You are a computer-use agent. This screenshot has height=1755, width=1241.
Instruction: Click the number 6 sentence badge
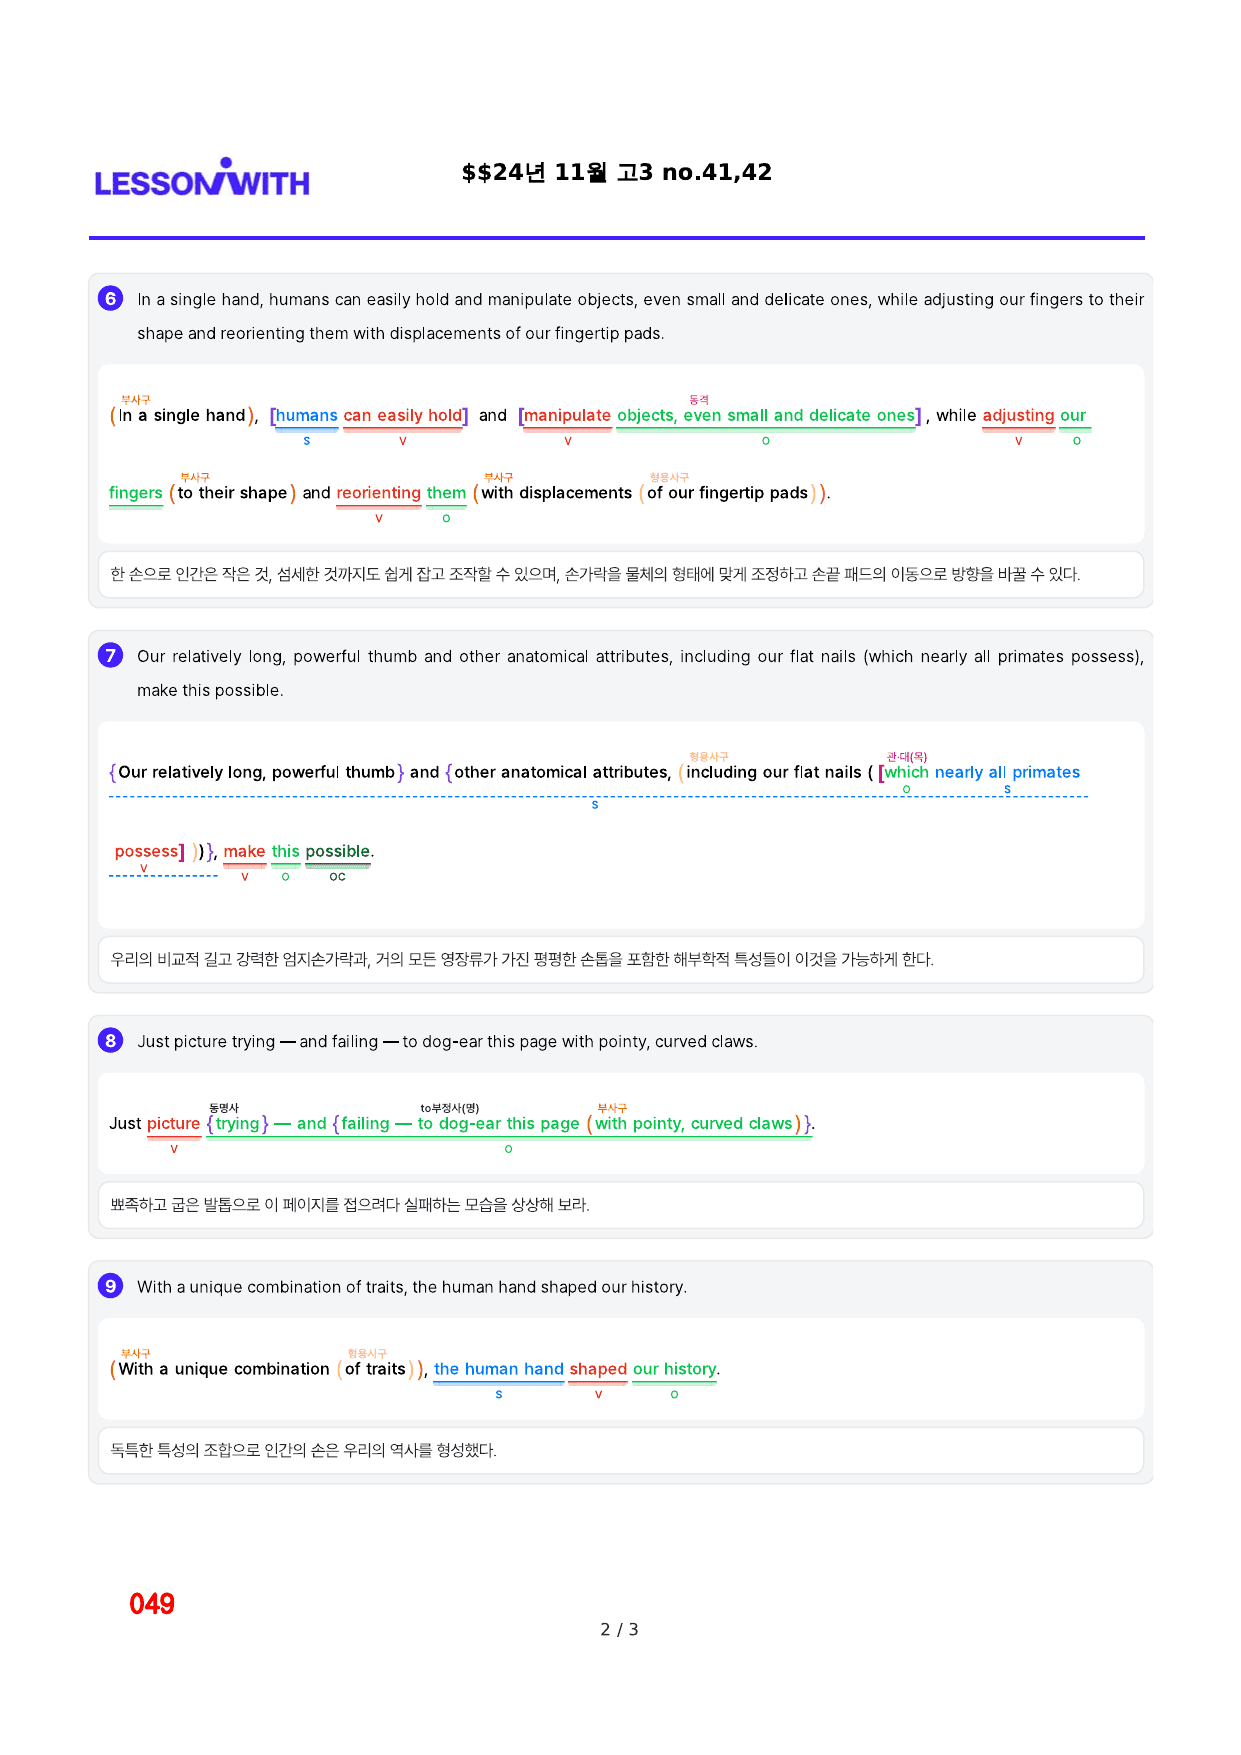[x=111, y=298]
